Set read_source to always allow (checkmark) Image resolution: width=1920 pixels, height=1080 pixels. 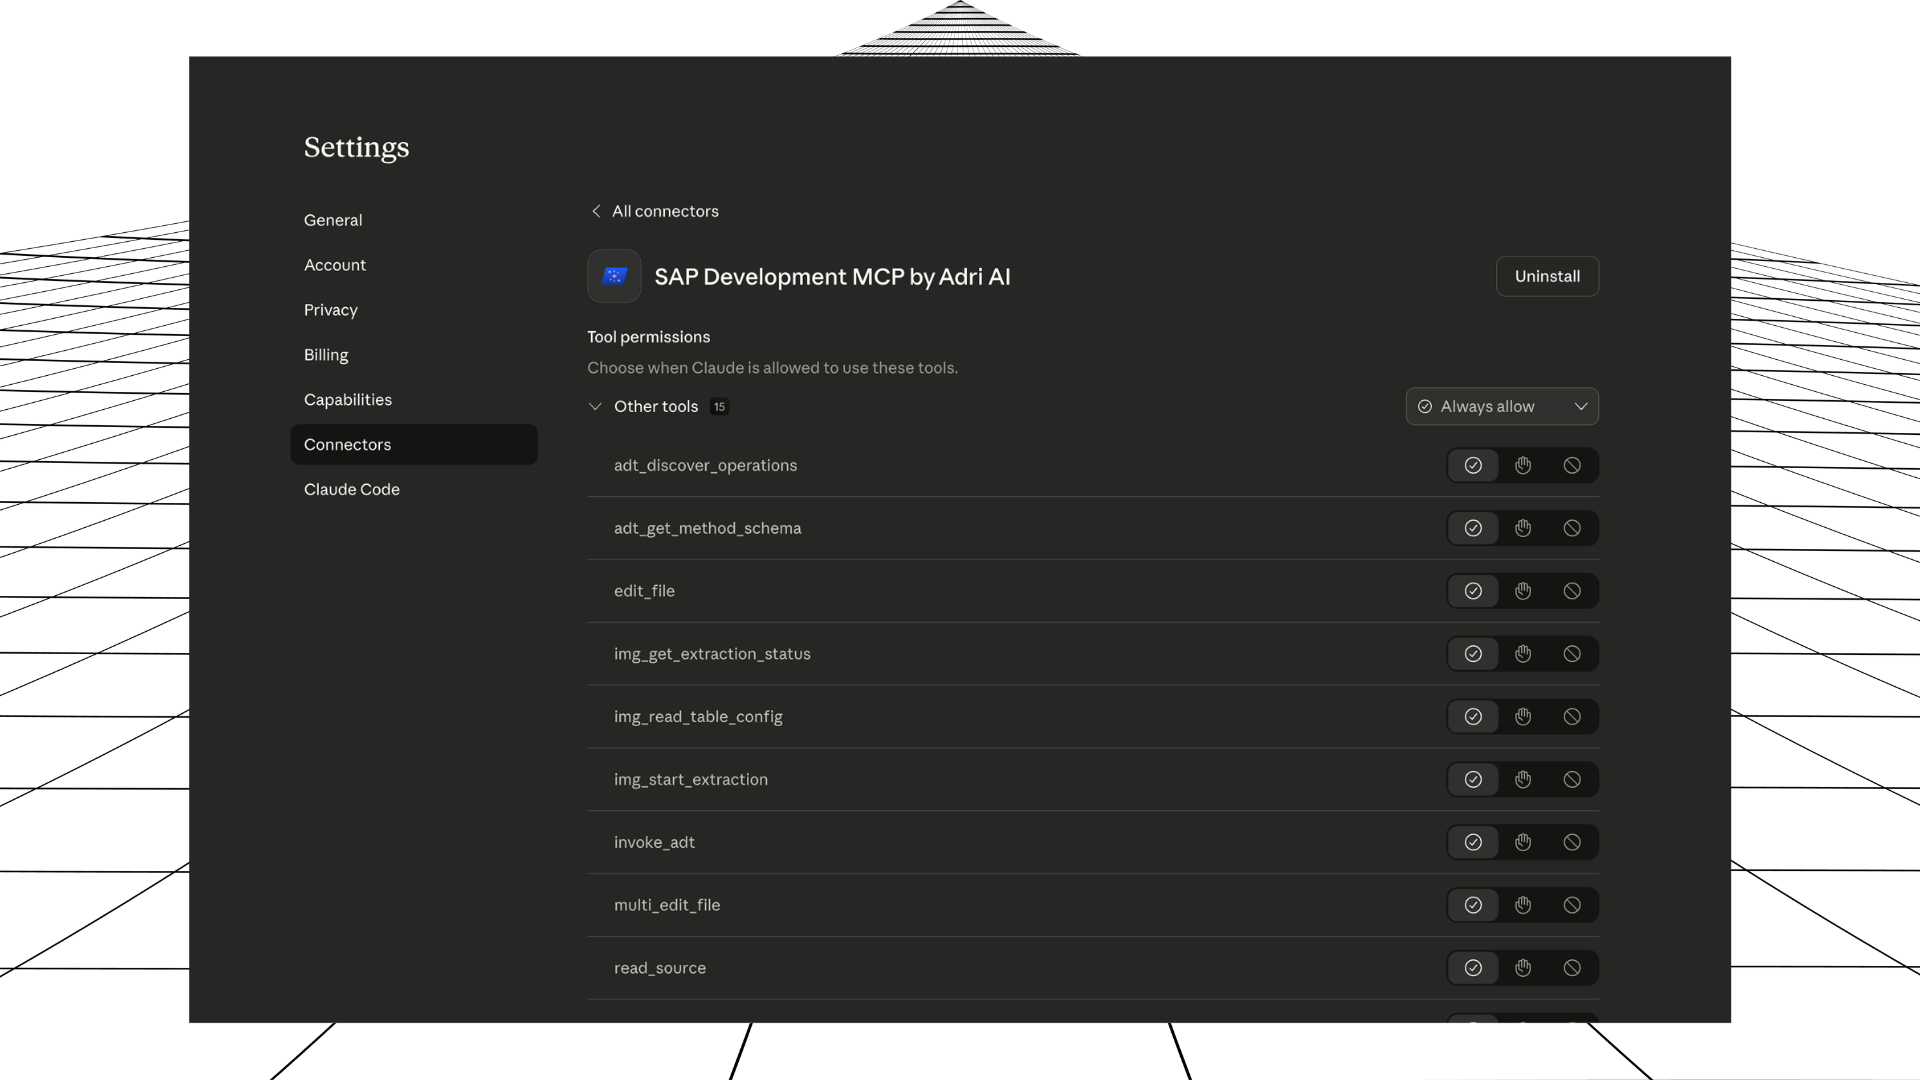click(1473, 968)
